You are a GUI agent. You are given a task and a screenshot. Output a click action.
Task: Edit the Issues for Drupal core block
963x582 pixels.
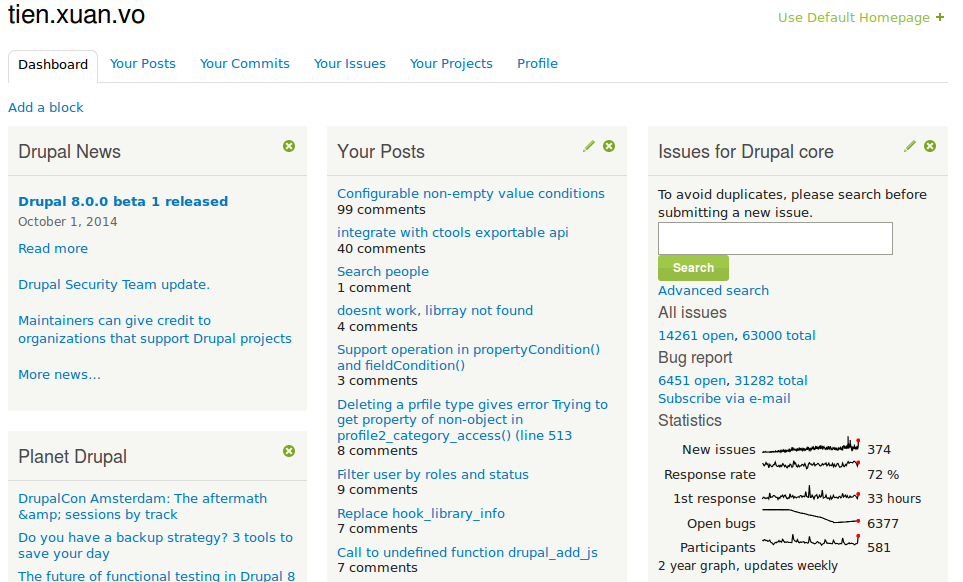(x=910, y=146)
